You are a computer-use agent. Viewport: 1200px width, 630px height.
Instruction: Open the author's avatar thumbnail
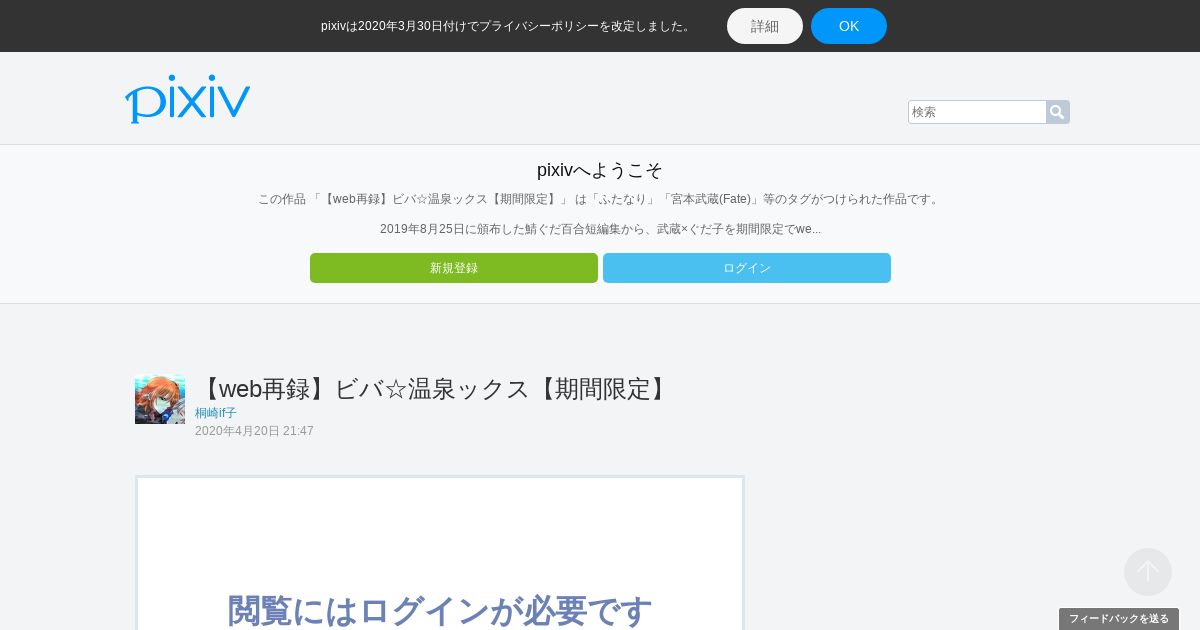tap(160, 399)
